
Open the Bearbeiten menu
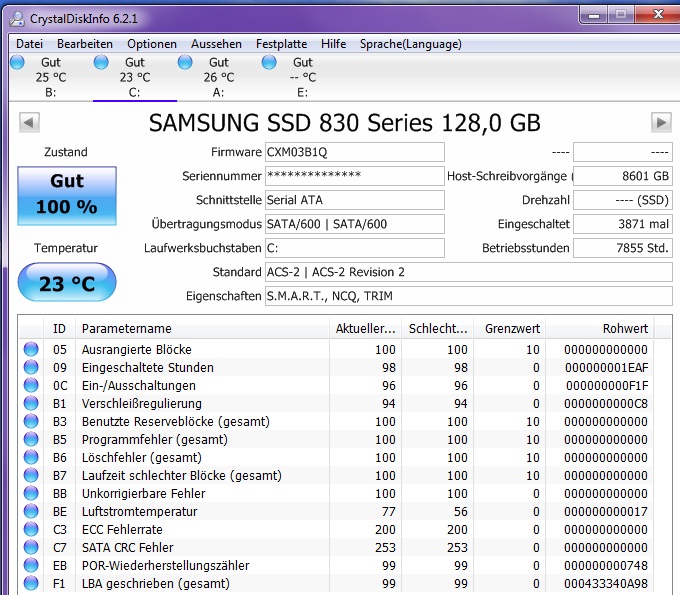coord(85,44)
